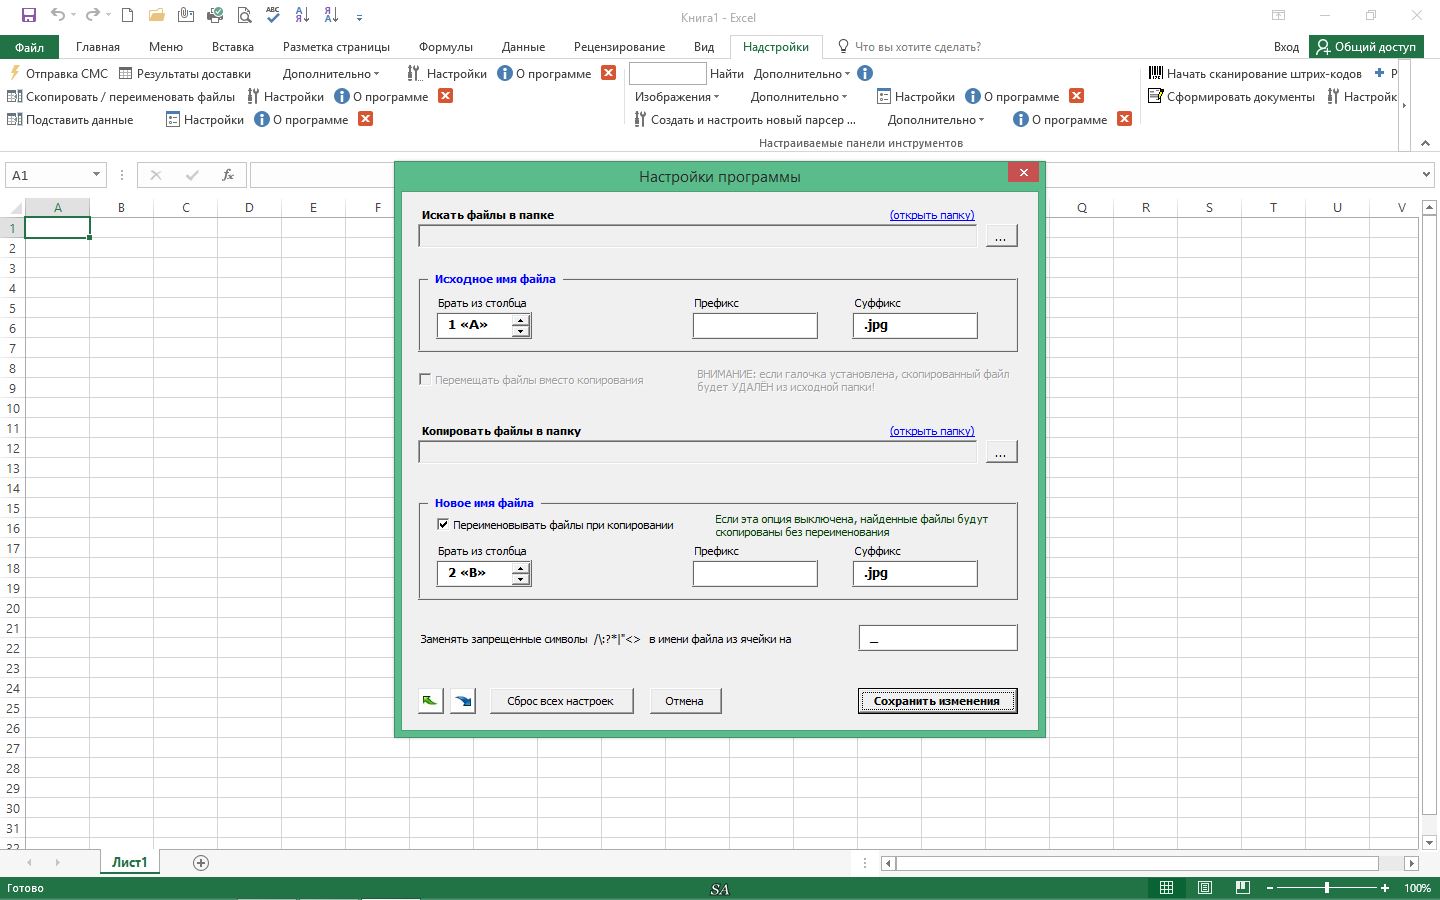Close red X in Скопировать файлы row
Image resolution: width=1440 pixels, height=900 pixels.
point(446,96)
